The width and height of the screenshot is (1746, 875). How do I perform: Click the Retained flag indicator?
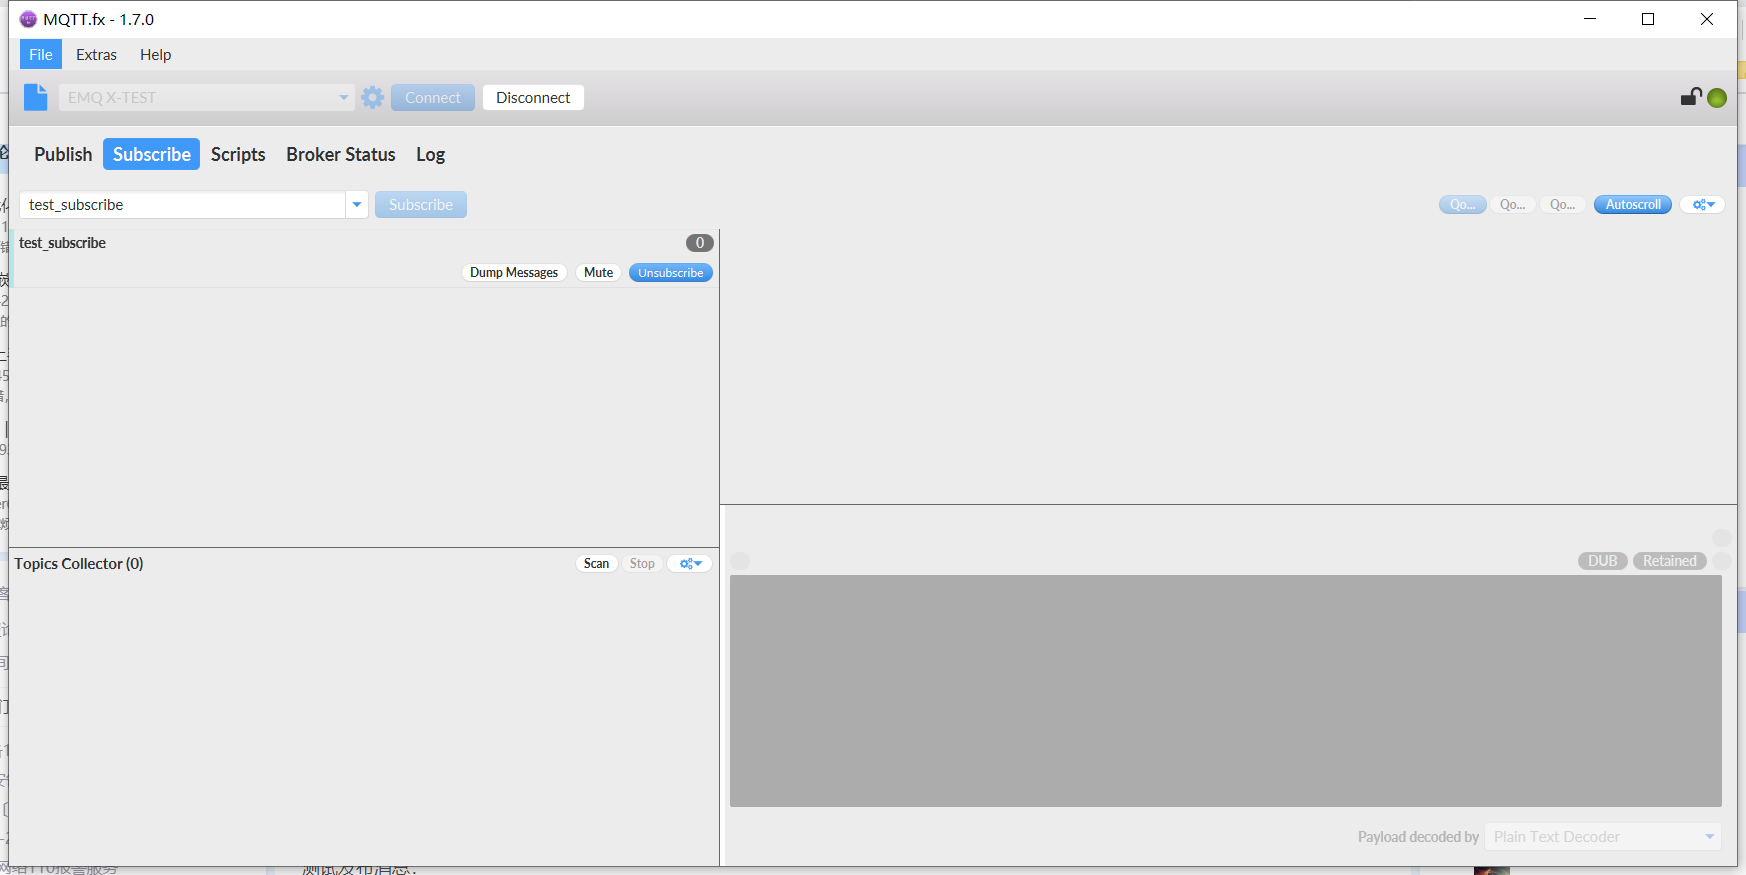point(1670,561)
